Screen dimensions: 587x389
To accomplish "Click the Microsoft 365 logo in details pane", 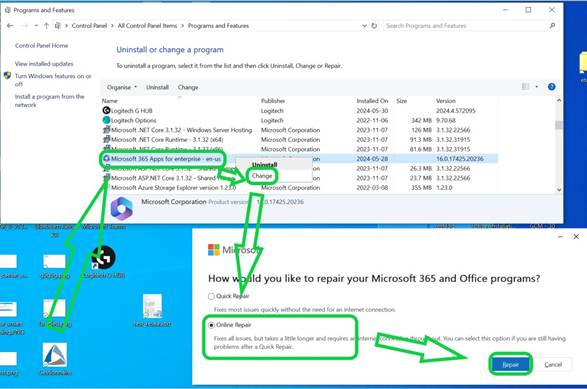I will pyautogui.click(x=122, y=208).
